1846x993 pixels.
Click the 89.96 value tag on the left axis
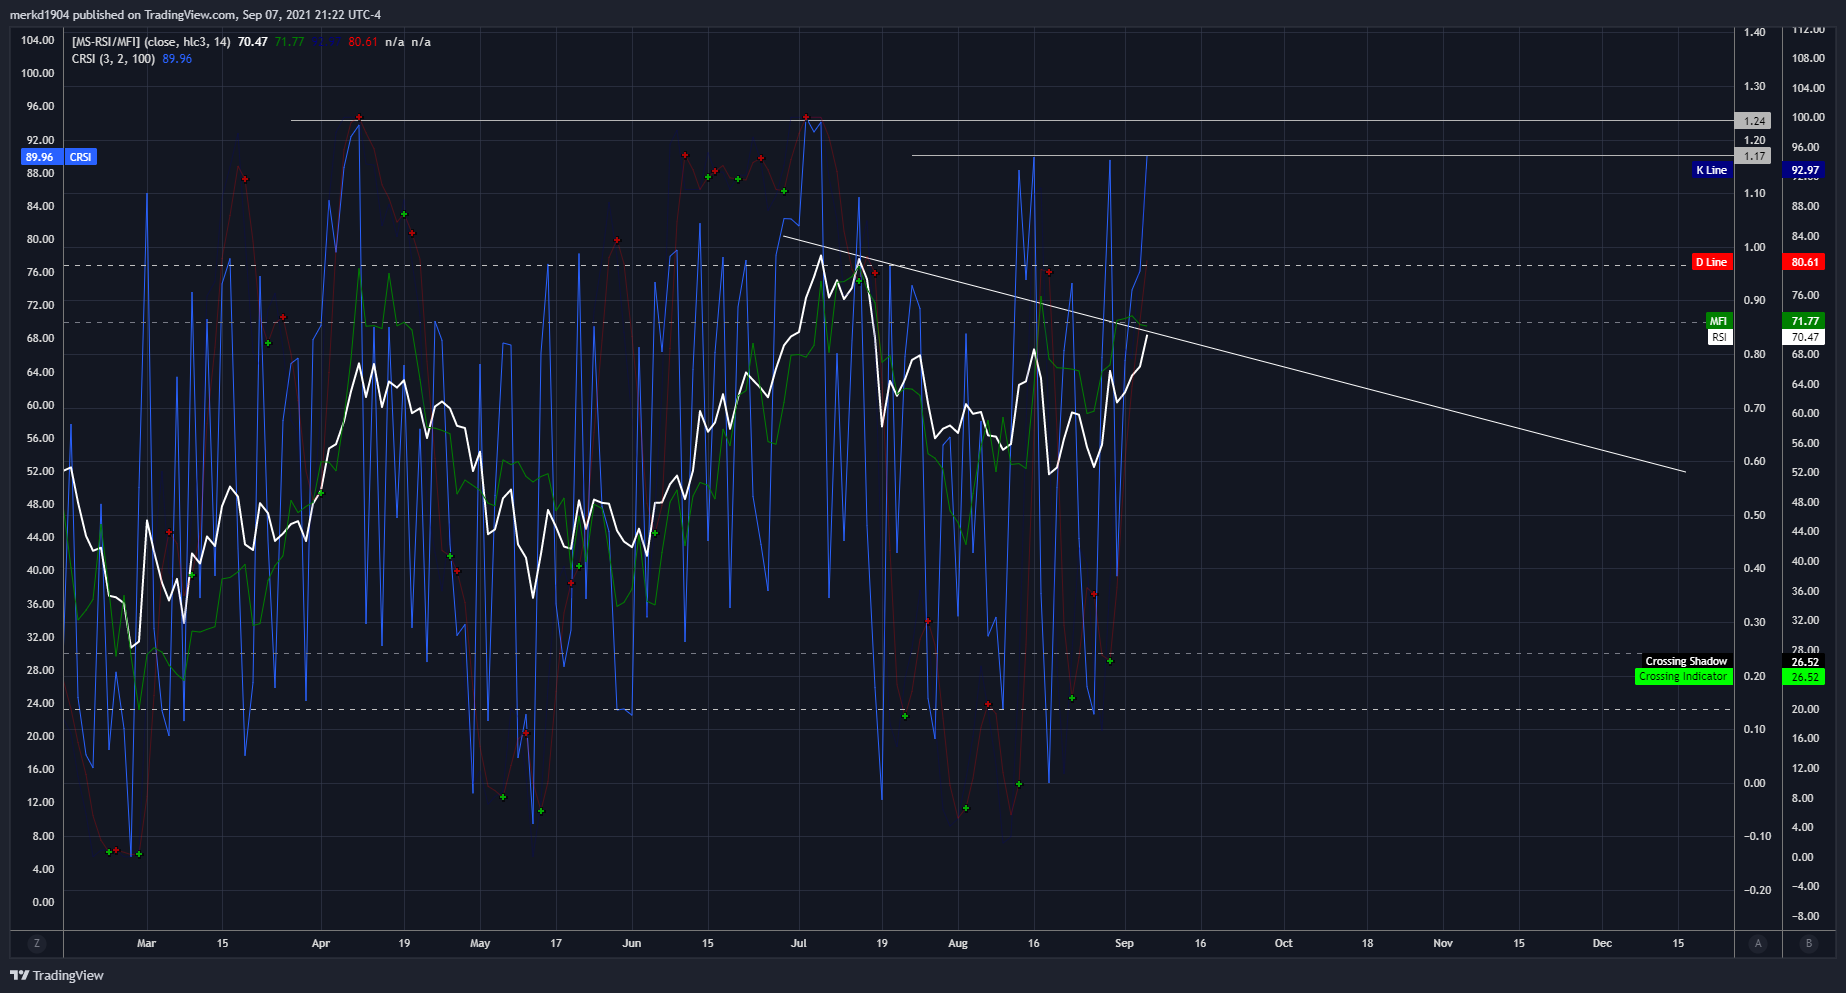[x=40, y=157]
